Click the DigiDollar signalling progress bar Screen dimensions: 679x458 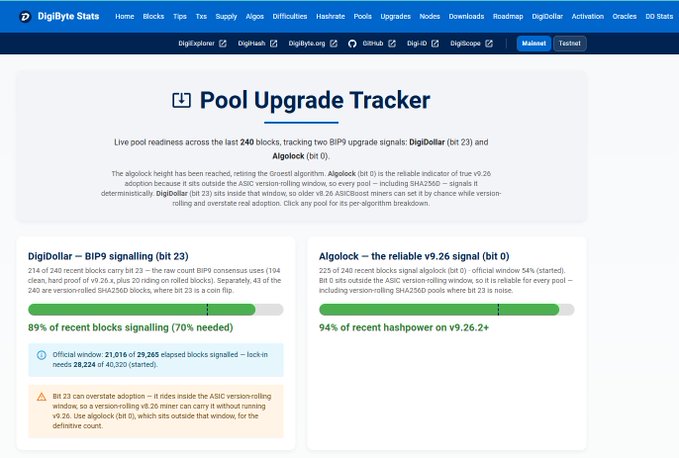tap(155, 310)
